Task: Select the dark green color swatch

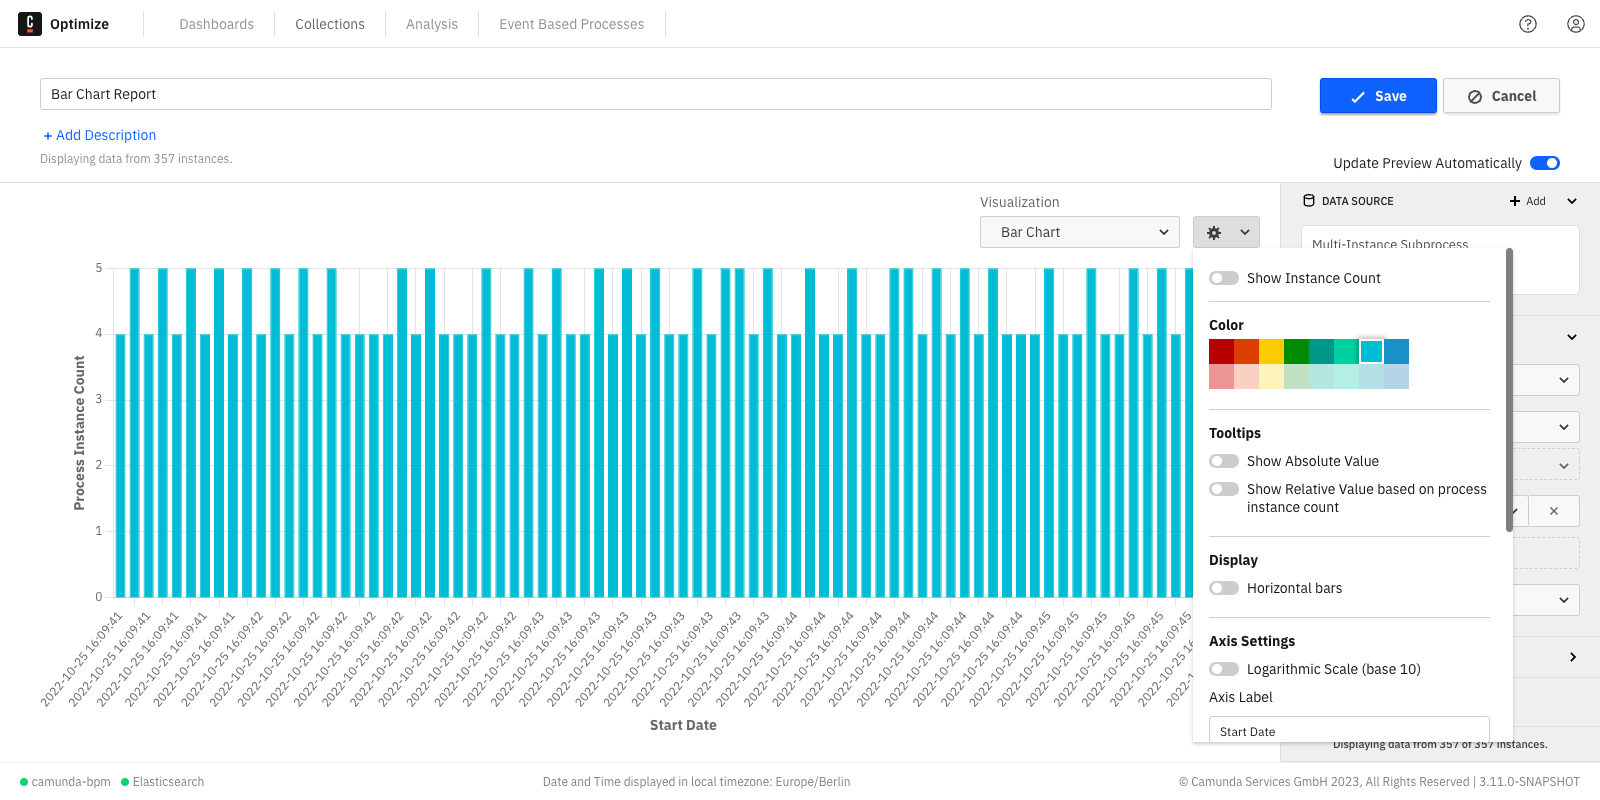Action: (x=1296, y=351)
